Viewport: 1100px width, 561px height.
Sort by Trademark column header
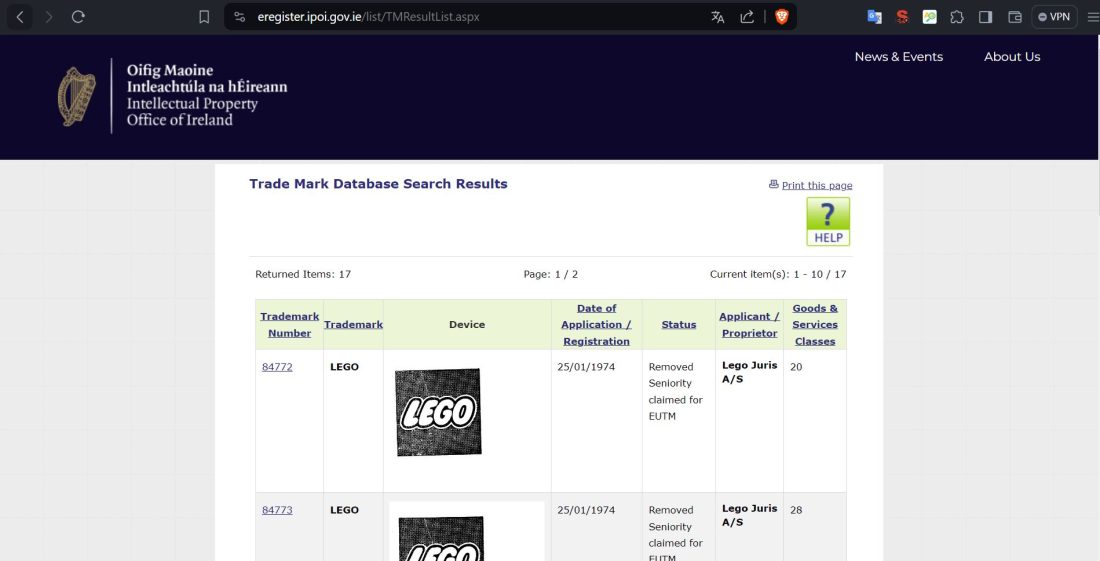354,325
